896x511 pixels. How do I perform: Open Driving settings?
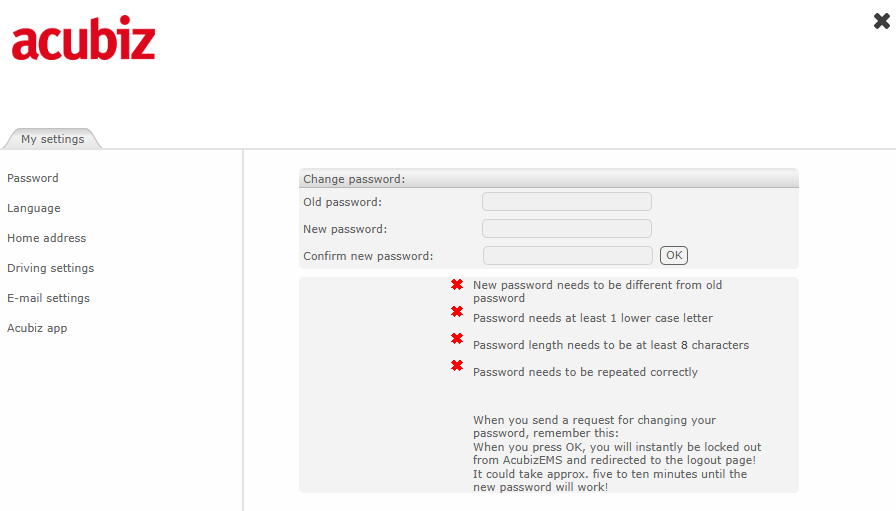[x=50, y=268]
